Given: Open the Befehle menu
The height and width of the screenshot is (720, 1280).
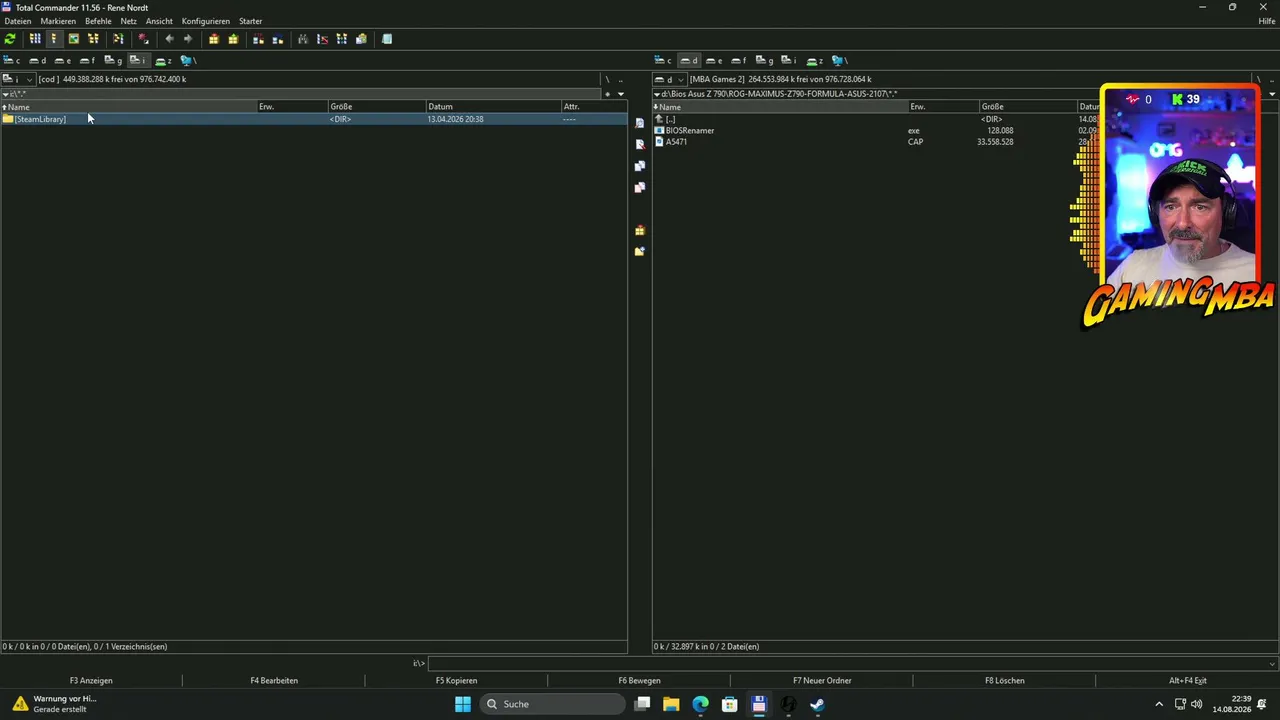Looking at the screenshot, I should (x=98, y=21).
